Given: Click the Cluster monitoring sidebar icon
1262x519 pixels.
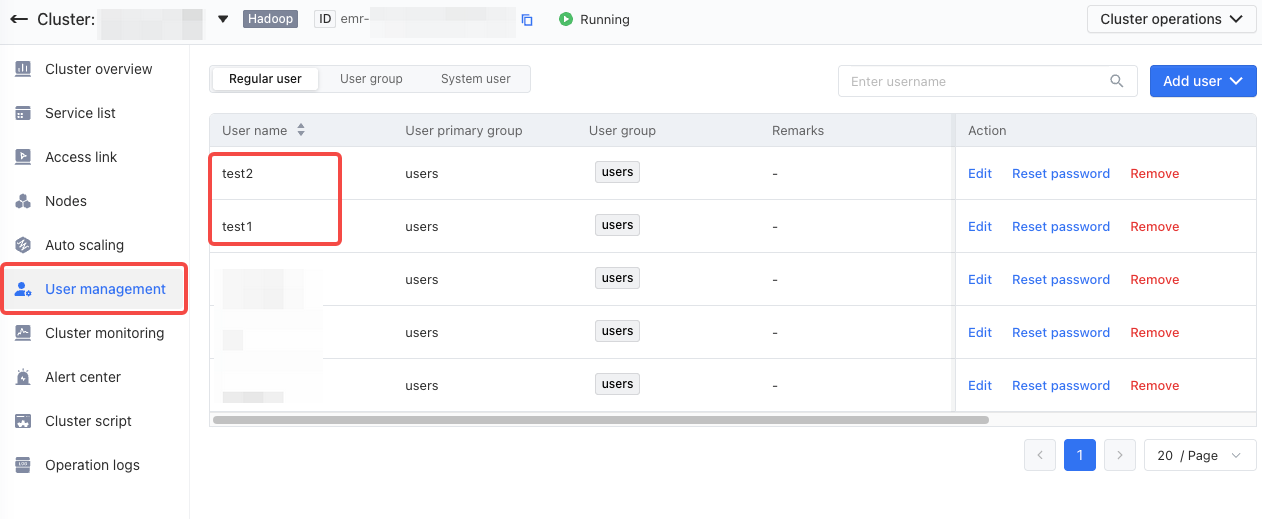Looking at the screenshot, I should [23, 333].
